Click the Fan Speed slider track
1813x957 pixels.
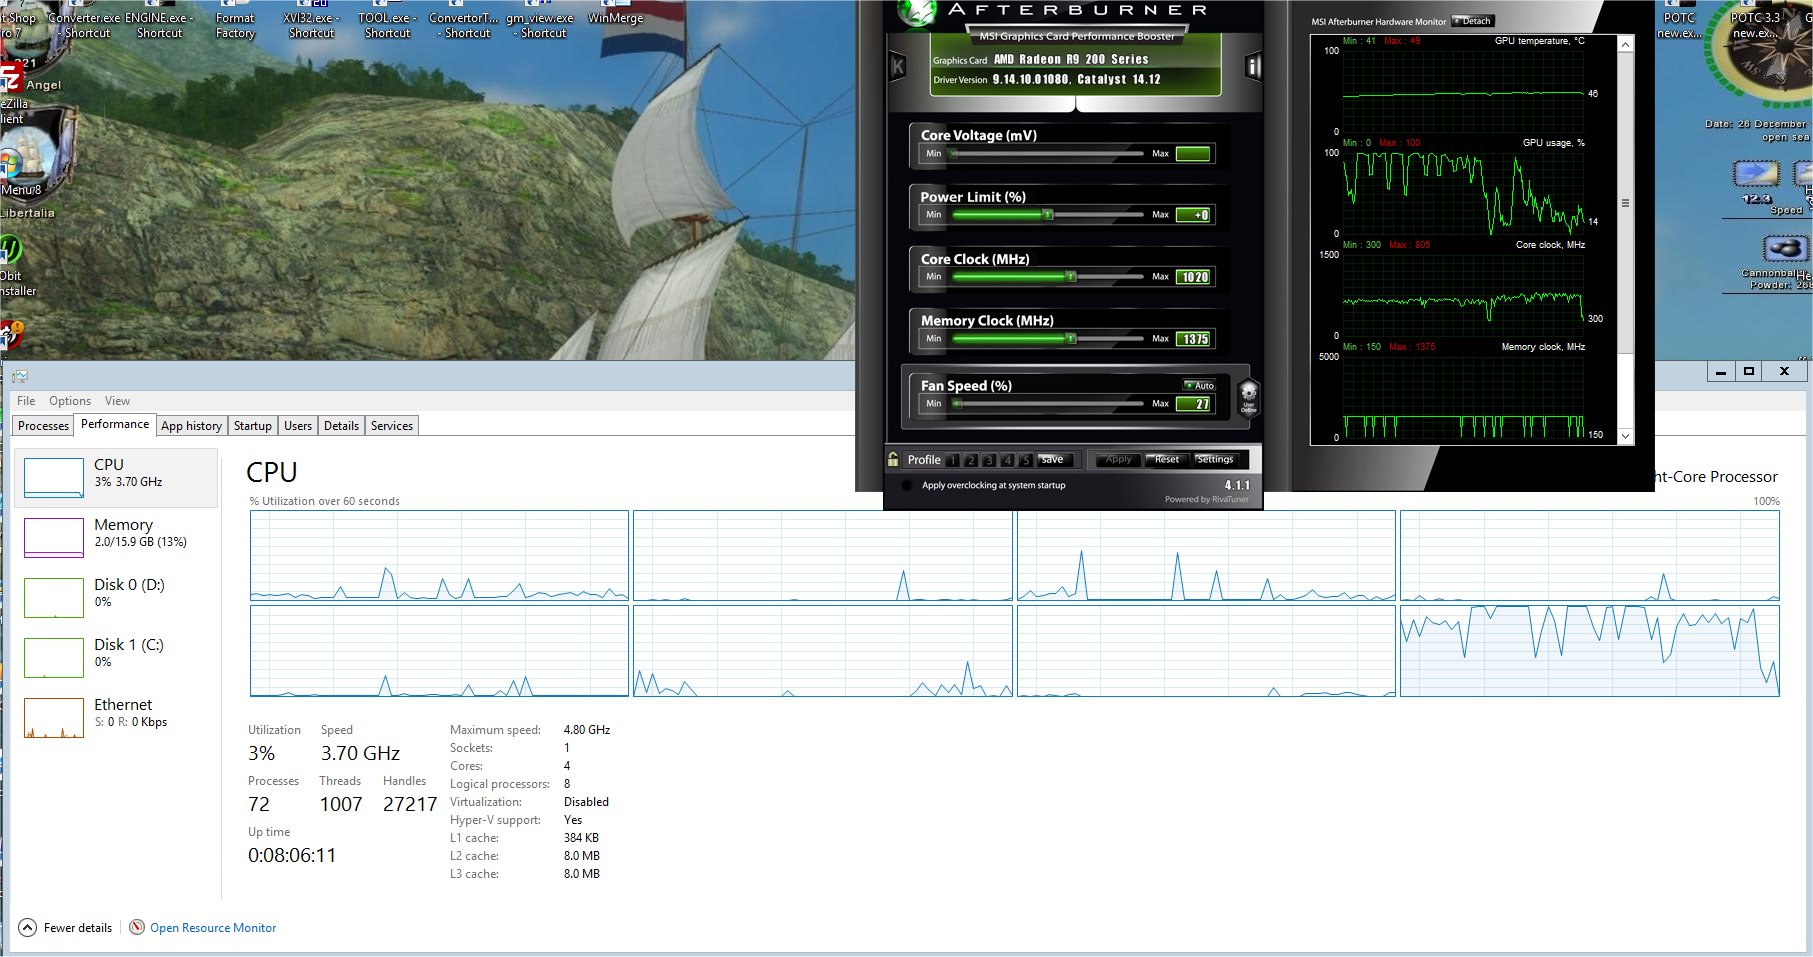click(x=1048, y=404)
